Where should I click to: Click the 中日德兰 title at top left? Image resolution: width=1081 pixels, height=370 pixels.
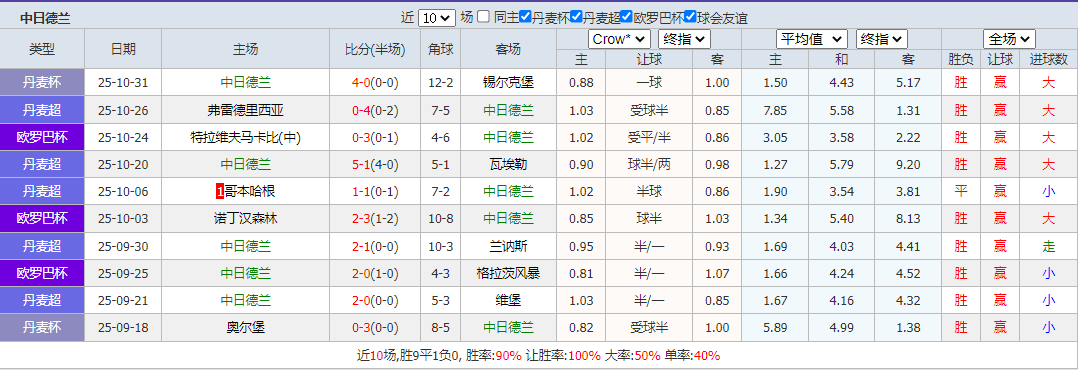45,19
